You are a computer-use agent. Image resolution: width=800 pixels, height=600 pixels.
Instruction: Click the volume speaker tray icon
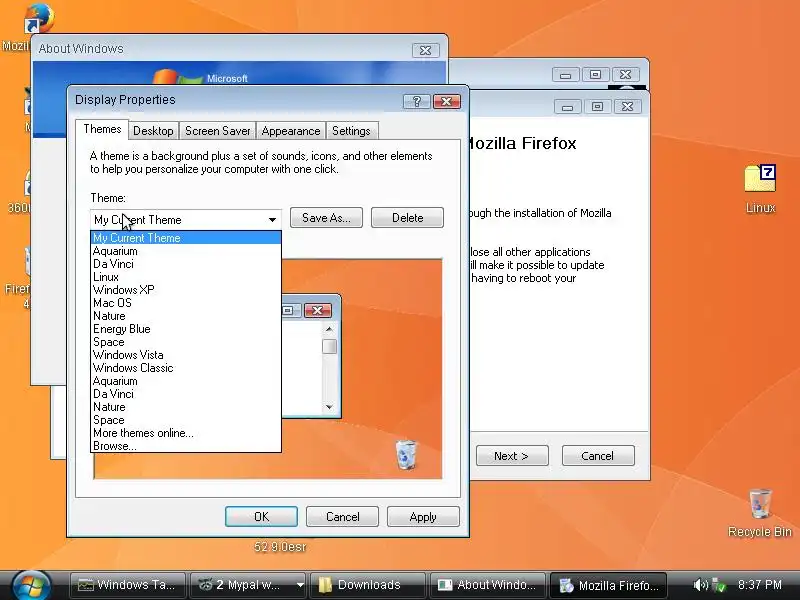tap(700, 585)
